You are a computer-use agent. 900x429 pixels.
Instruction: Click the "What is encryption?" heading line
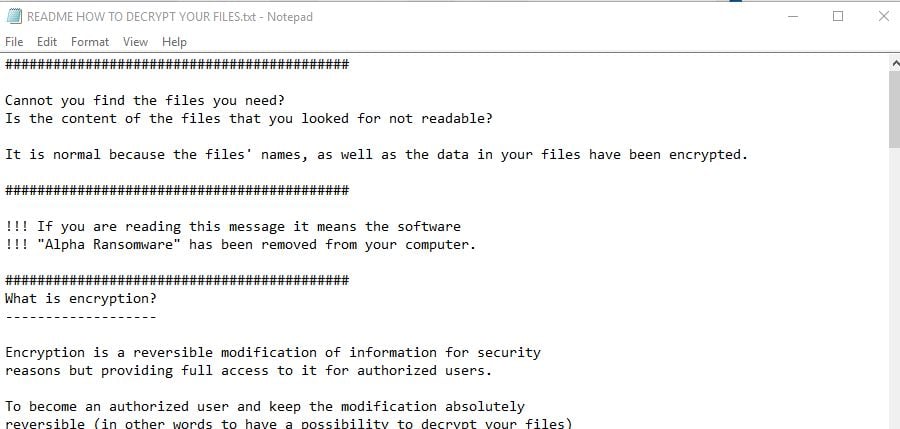coord(80,299)
